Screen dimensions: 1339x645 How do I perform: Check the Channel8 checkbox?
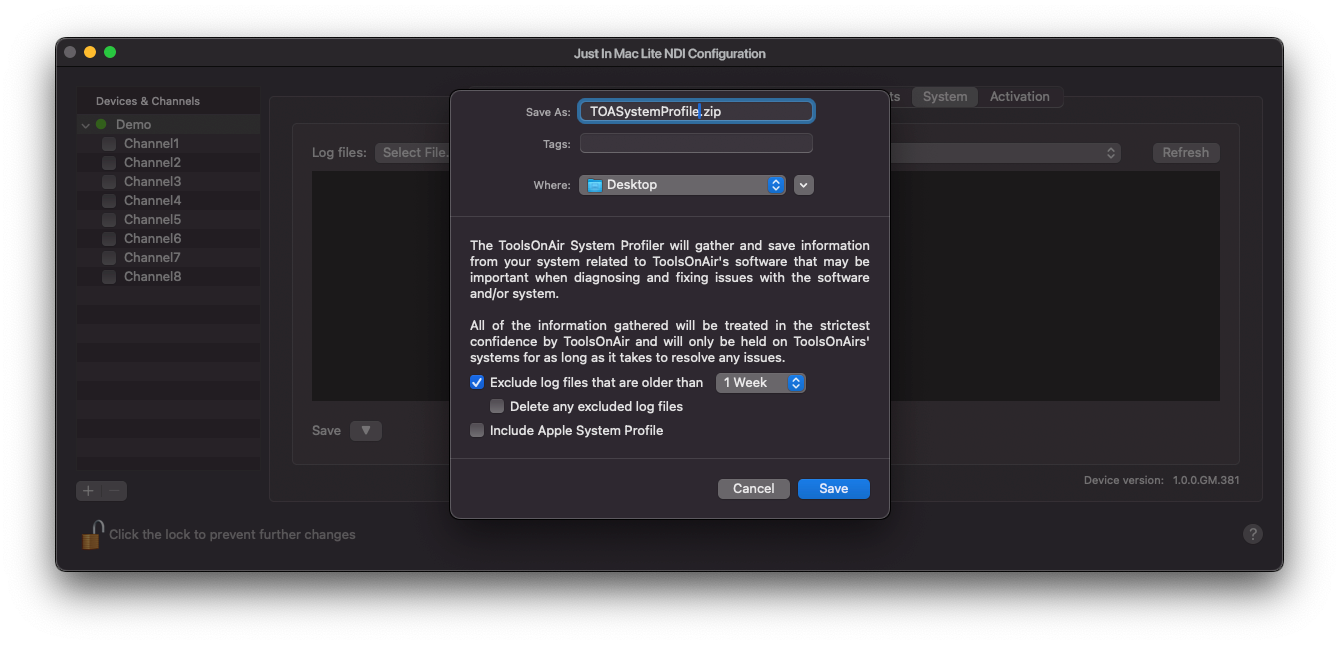coord(109,277)
